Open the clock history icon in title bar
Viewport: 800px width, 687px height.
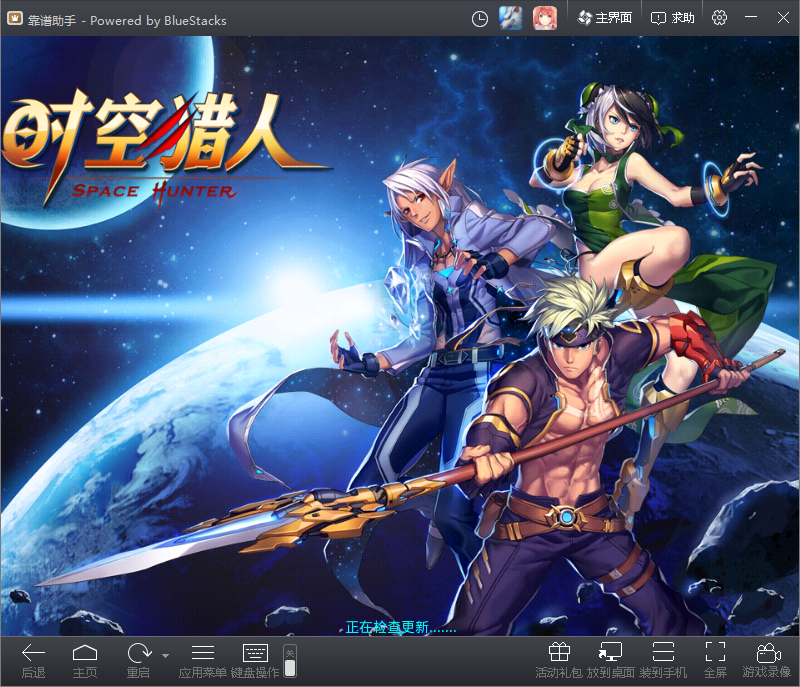pyautogui.click(x=480, y=18)
